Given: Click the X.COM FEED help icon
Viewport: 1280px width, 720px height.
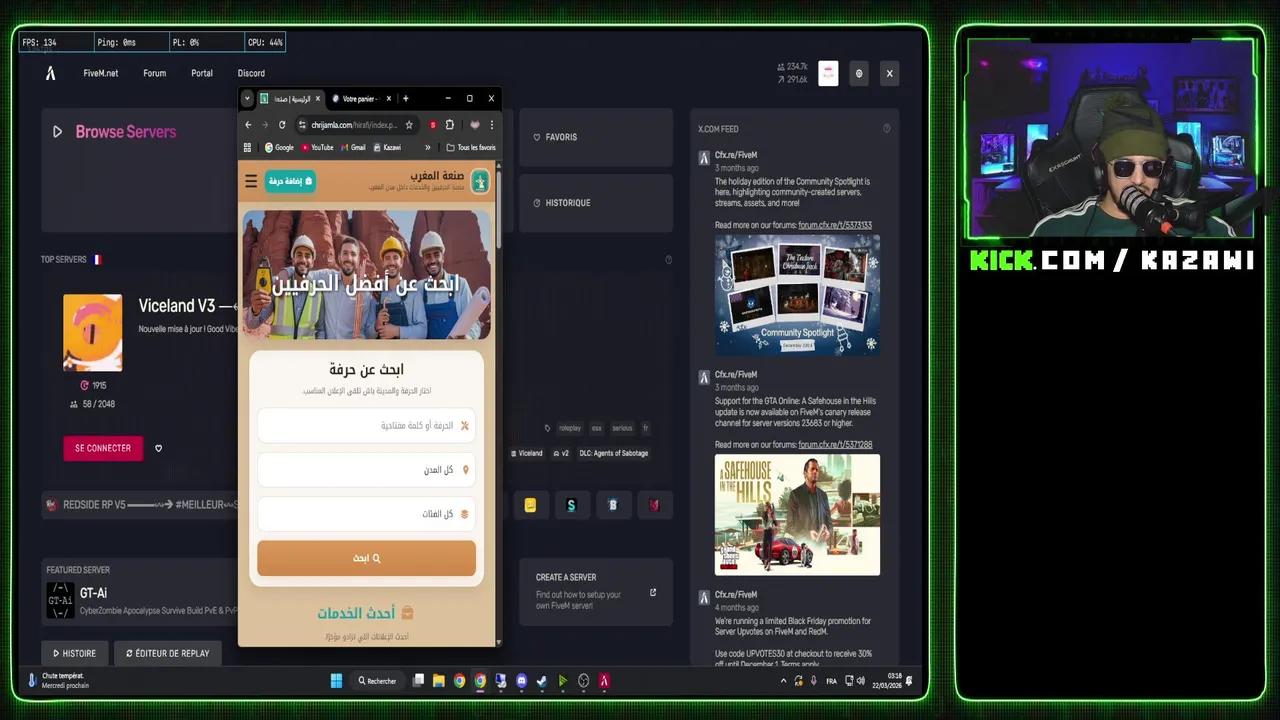Looking at the screenshot, I should click(x=886, y=129).
